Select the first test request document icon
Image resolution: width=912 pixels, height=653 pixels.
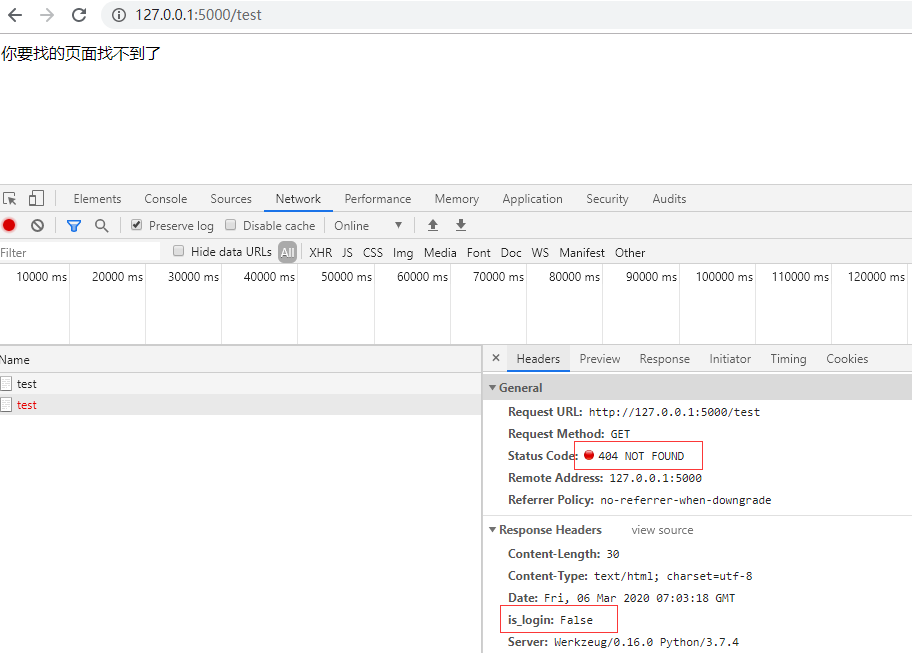[x=6, y=384]
